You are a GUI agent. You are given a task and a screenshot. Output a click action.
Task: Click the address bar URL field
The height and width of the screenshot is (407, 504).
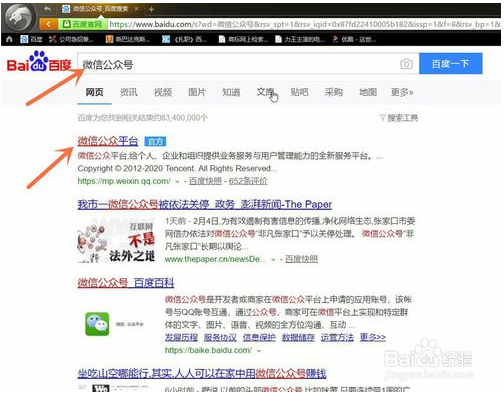[x=304, y=24]
